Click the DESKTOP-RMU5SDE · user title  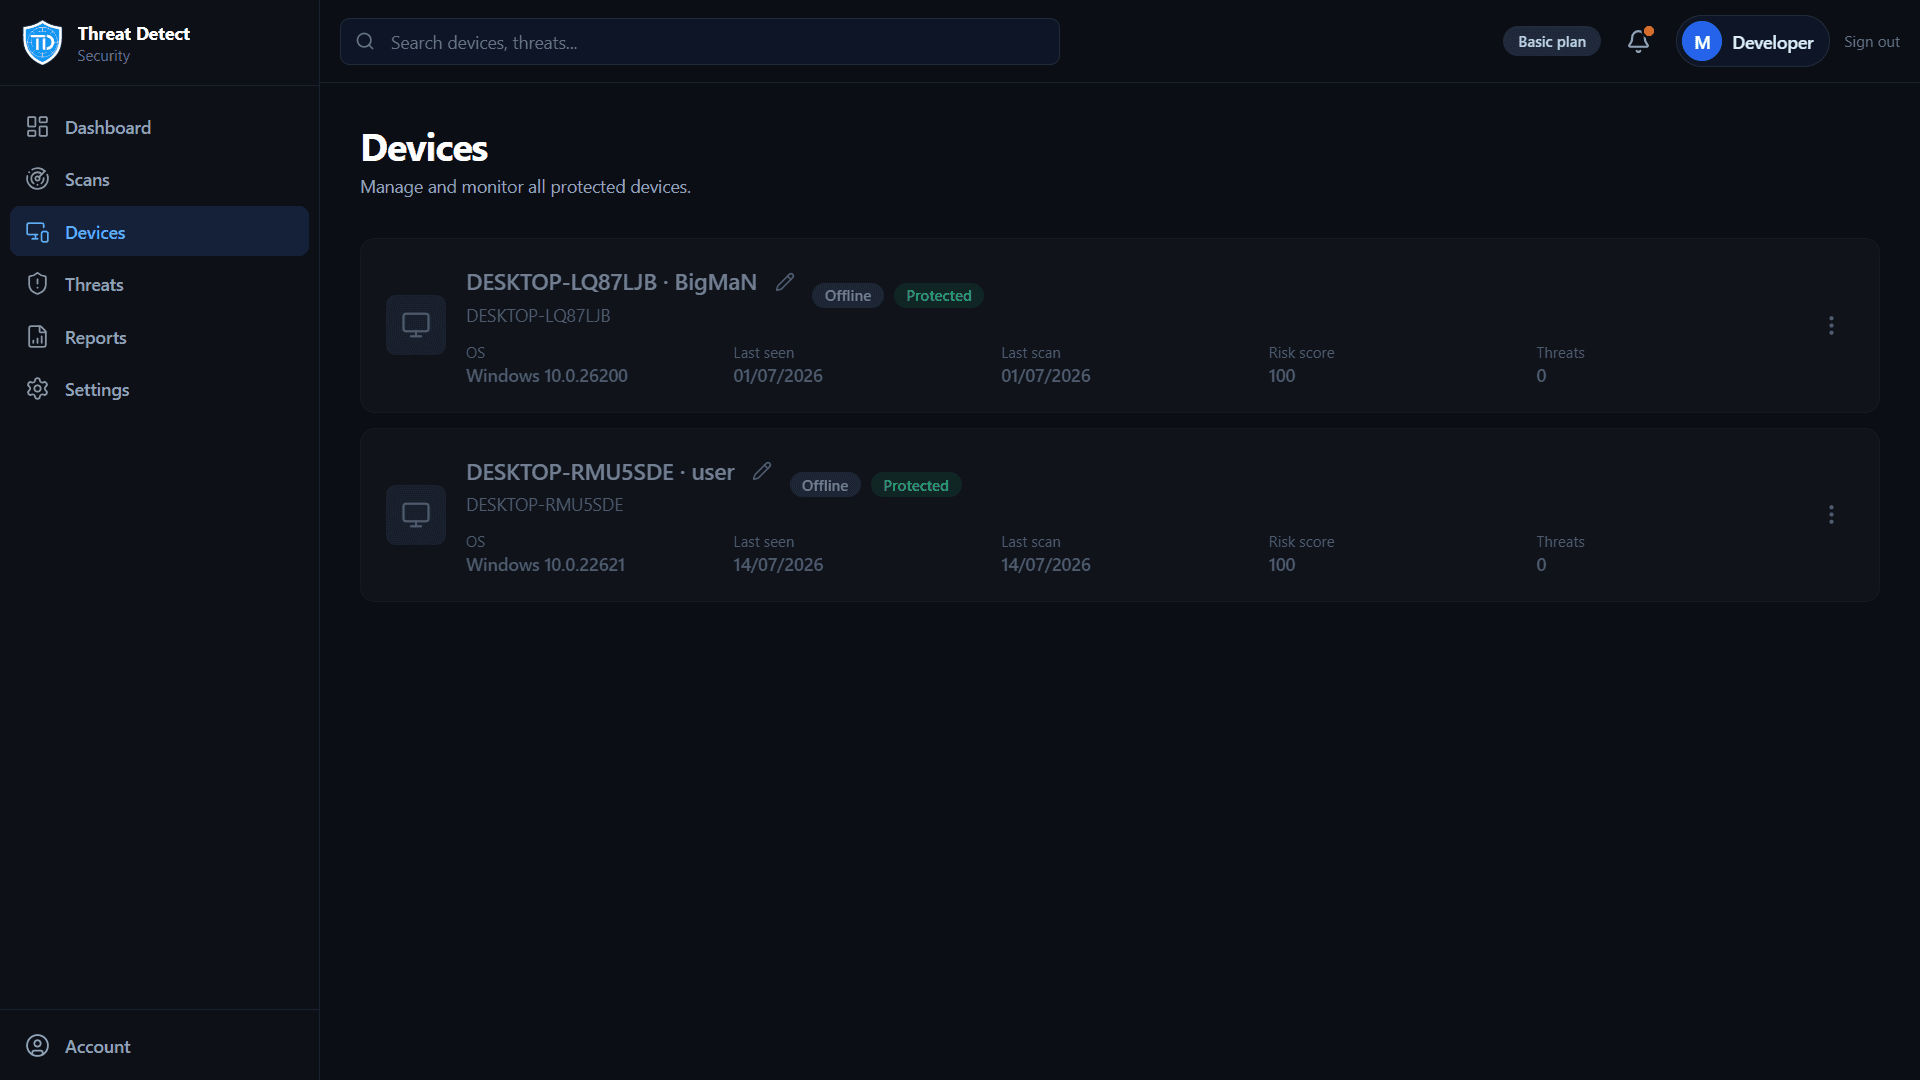(x=600, y=472)
